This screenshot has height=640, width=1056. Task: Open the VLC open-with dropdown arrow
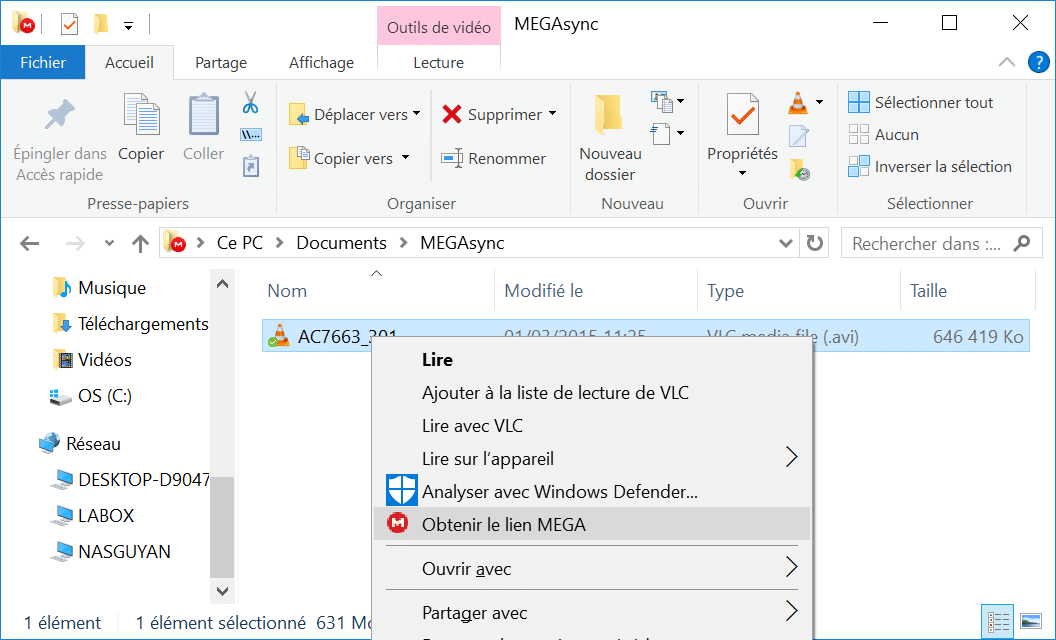[x=819, y=102]
